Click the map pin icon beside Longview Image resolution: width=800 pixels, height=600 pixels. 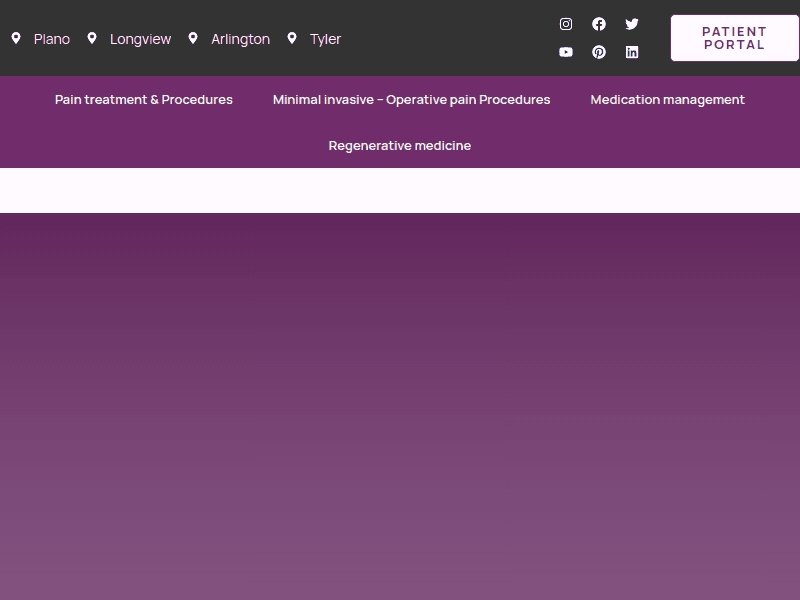pyautogui.click(x=92, y=38)
